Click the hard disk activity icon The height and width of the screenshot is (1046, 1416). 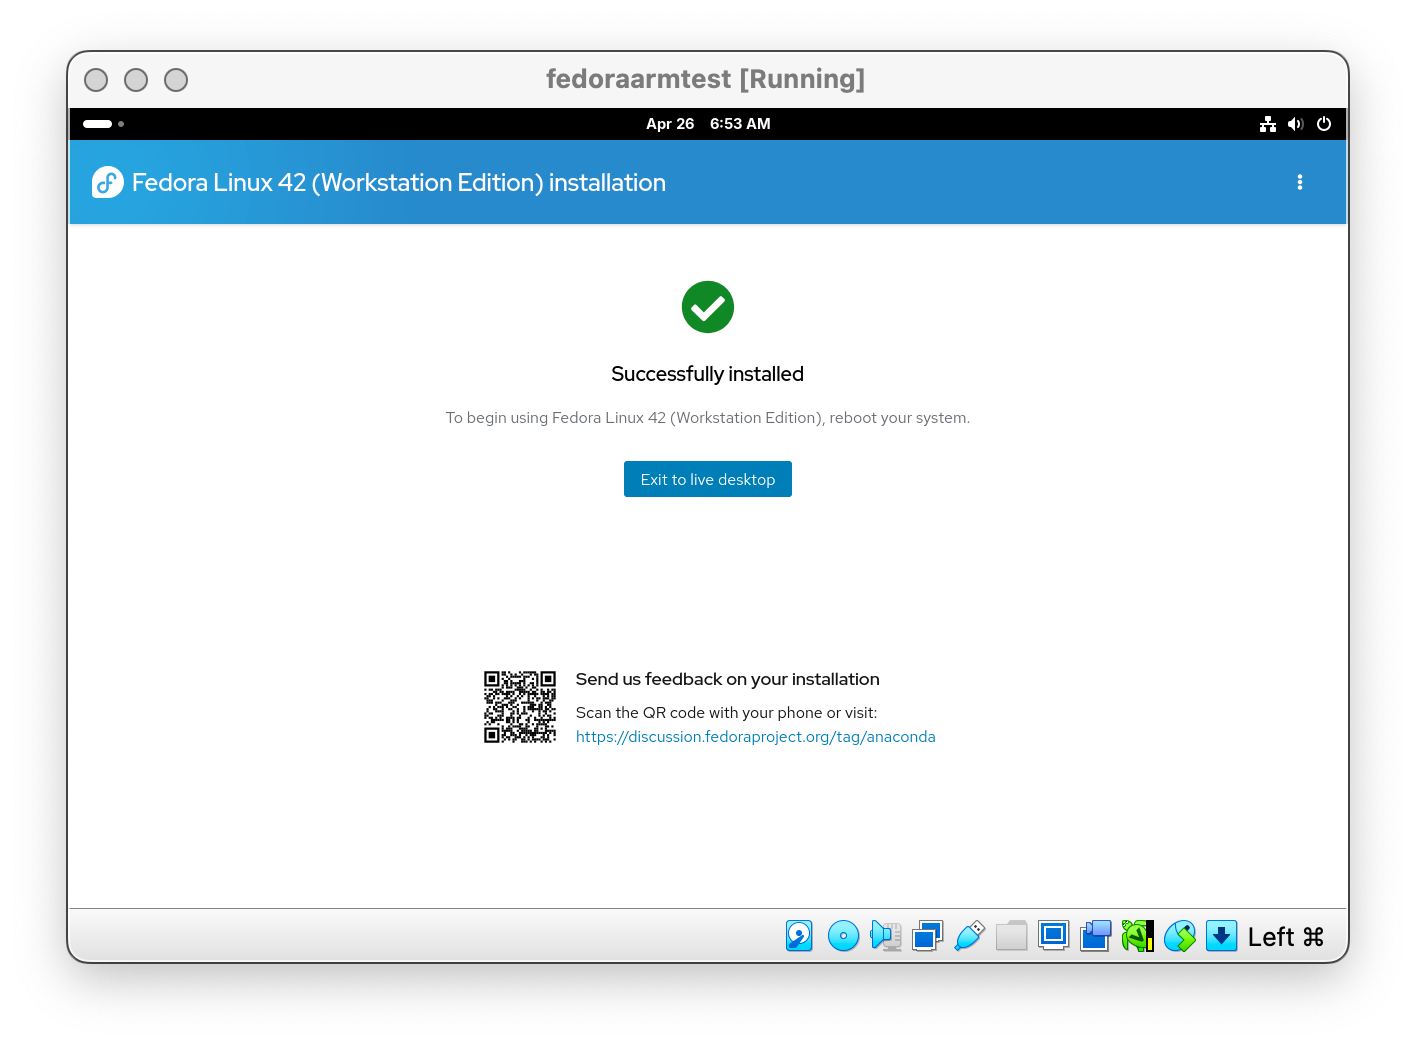(x=799, y=936)
